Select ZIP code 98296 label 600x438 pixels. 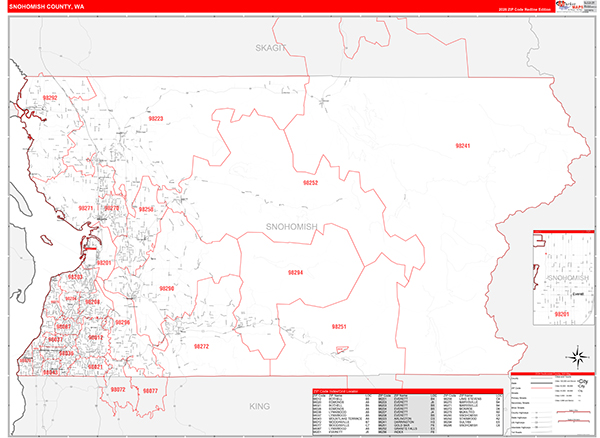122,322
